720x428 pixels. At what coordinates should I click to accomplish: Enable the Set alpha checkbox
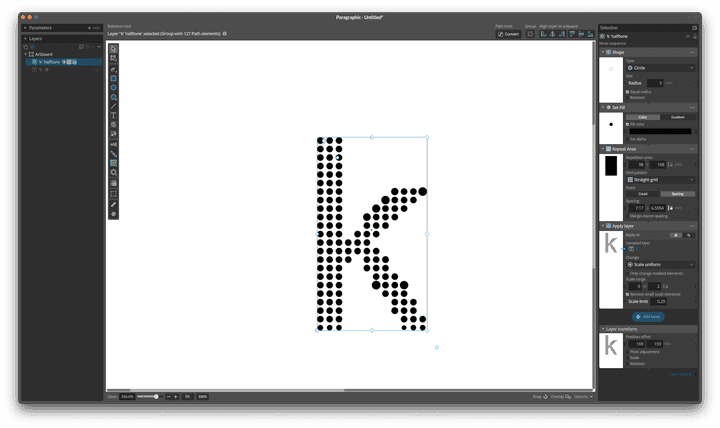[x=627, y=139]
